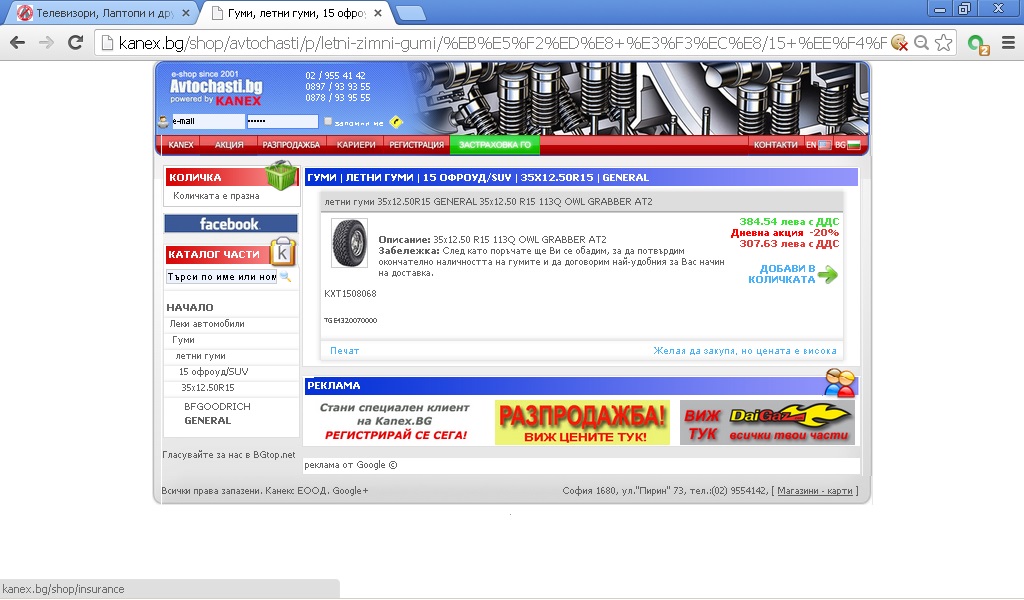Reload the page with the refresh icon
The height and width of the screenshot is (600, 1024).
pos(76,42)
